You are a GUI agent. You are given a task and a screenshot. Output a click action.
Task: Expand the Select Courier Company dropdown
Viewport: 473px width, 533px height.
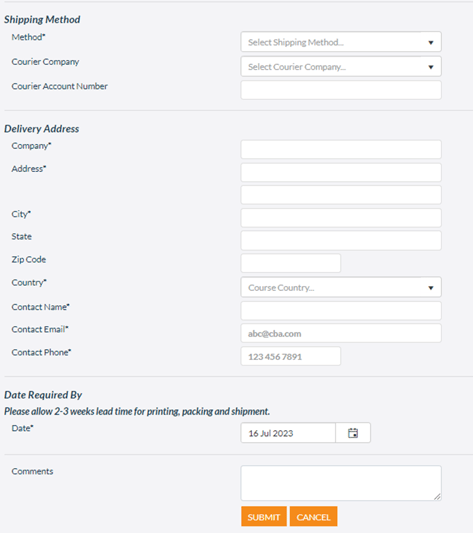pos(341,66)
